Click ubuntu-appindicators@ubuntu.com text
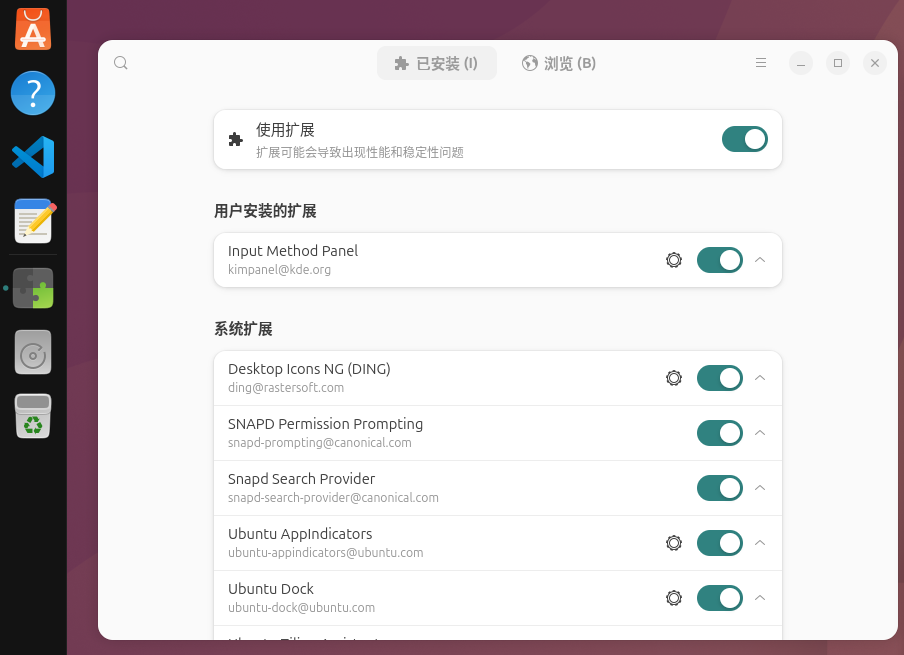Viewport: 904px width, 655px height. coord(325,553)
